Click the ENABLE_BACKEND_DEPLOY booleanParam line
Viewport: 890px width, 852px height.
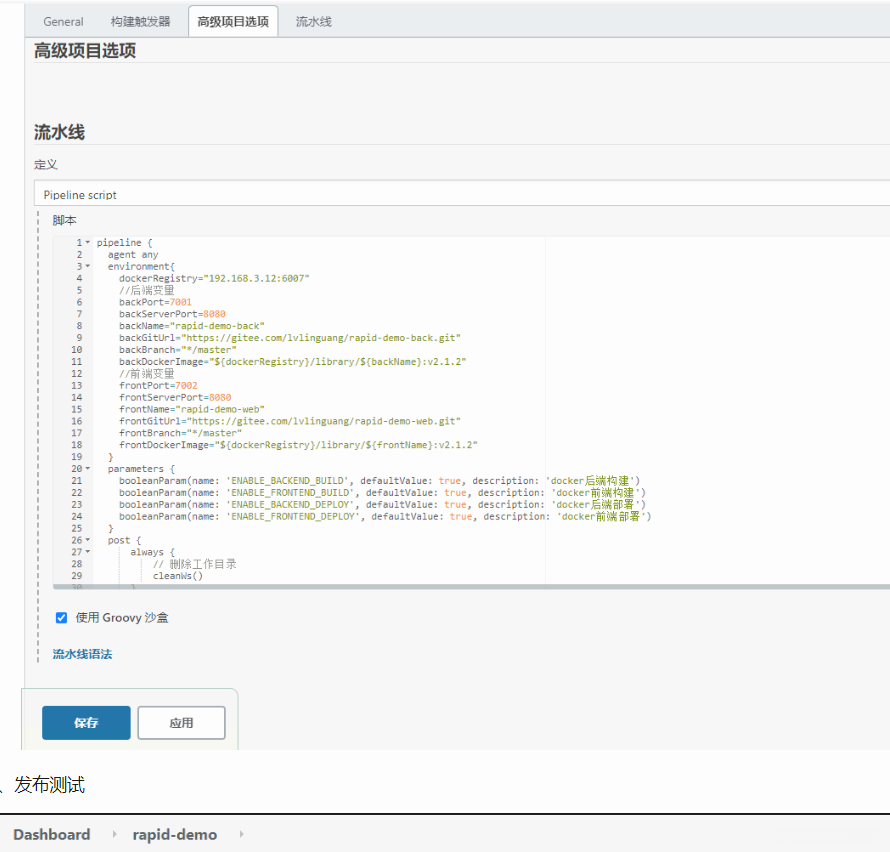pos(382,505)
